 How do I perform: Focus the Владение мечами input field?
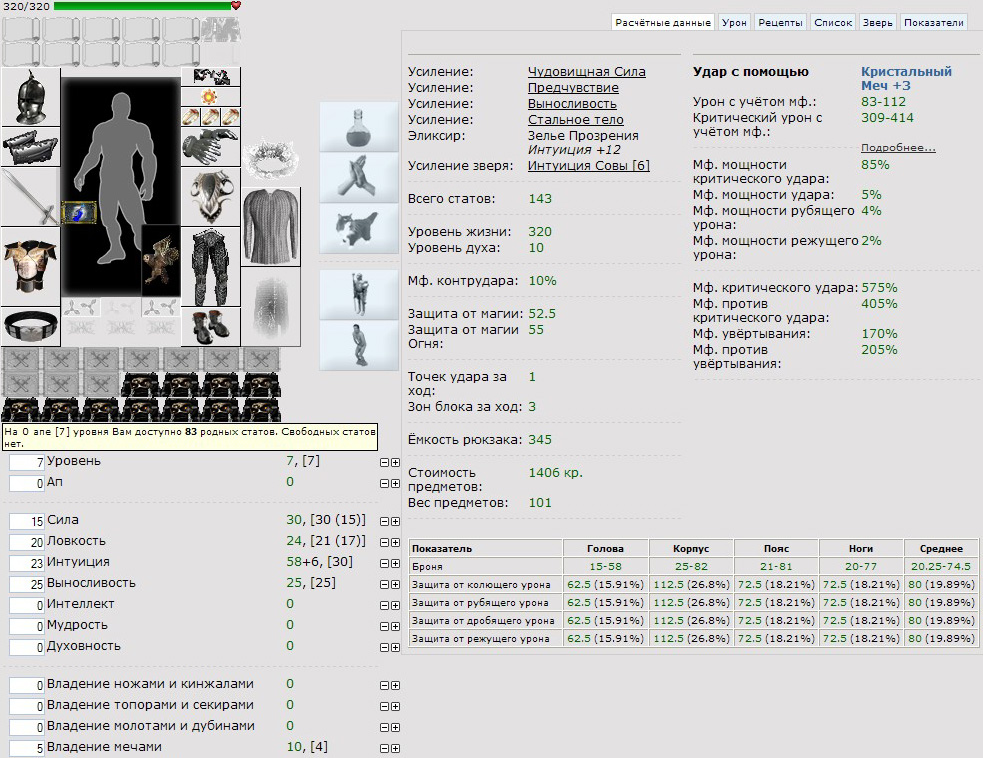coord(27,748)
